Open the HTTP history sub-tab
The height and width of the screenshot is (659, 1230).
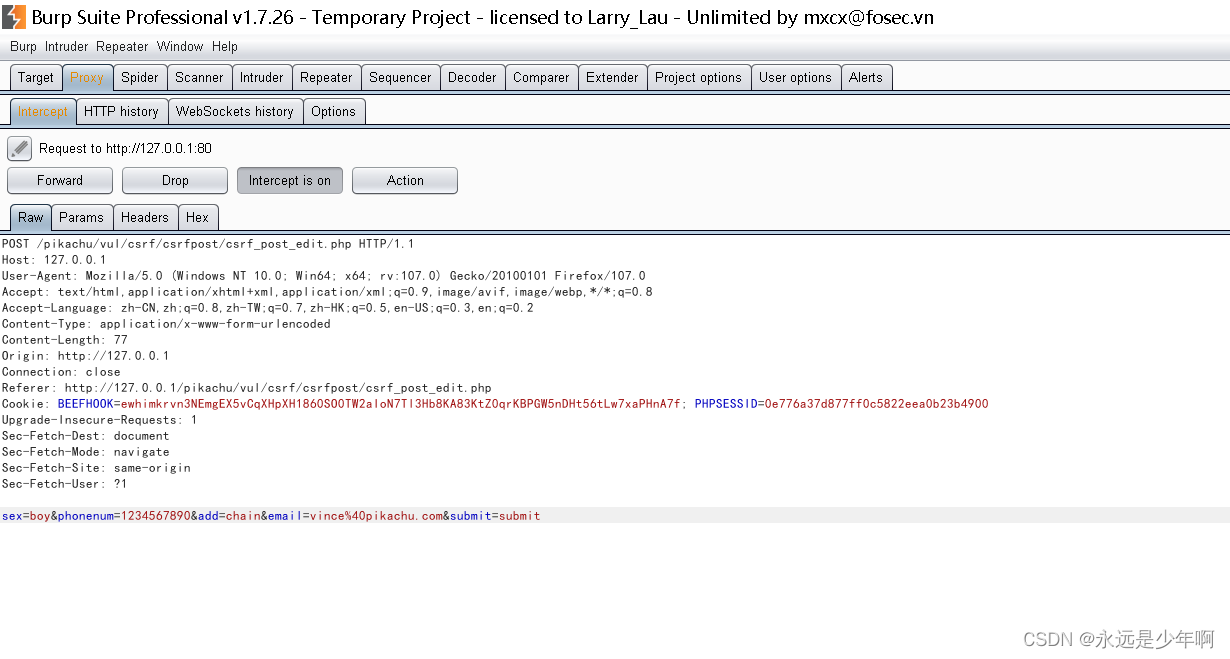tap(121, 112)
